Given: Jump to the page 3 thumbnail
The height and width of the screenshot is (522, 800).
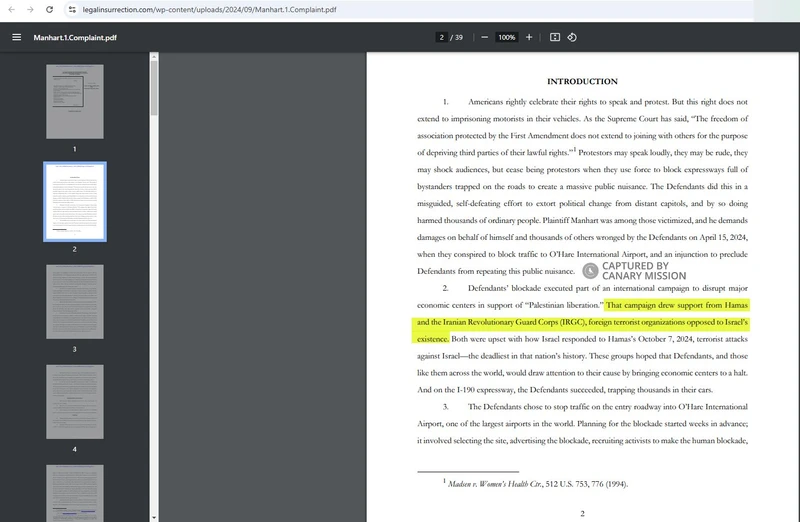Looking at the screenshot, I should (74, 301).
